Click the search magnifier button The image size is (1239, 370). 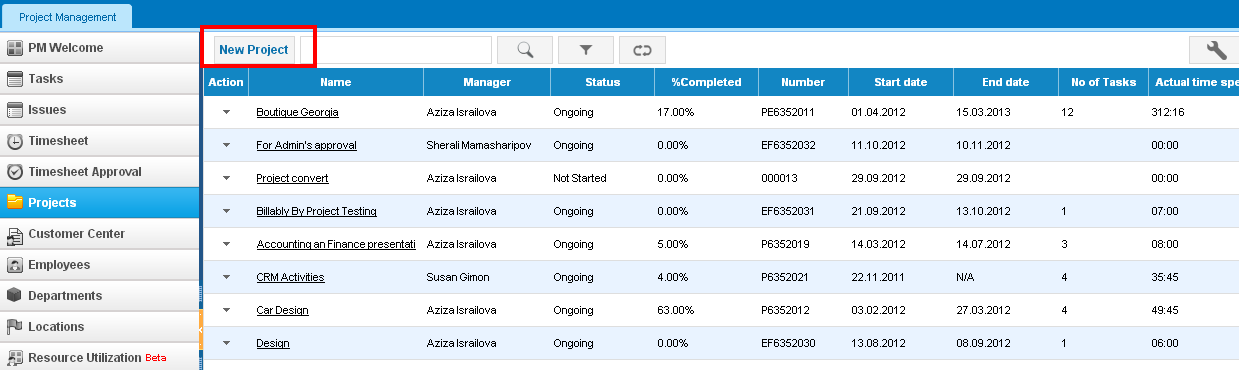(x=524, y=50)
